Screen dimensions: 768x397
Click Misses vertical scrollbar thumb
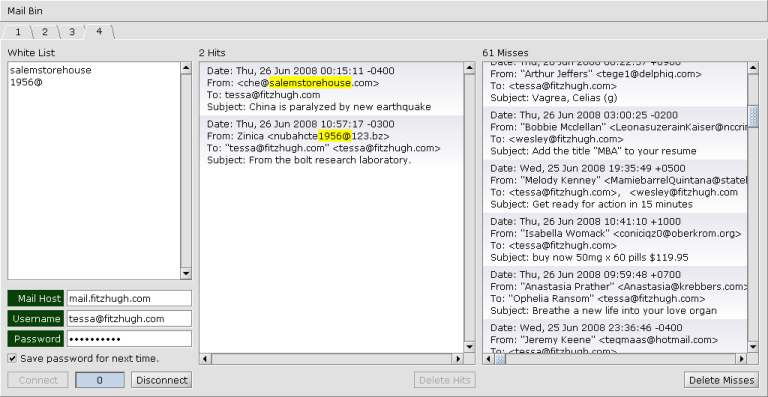pyautogui.click(x=753, y=117)
